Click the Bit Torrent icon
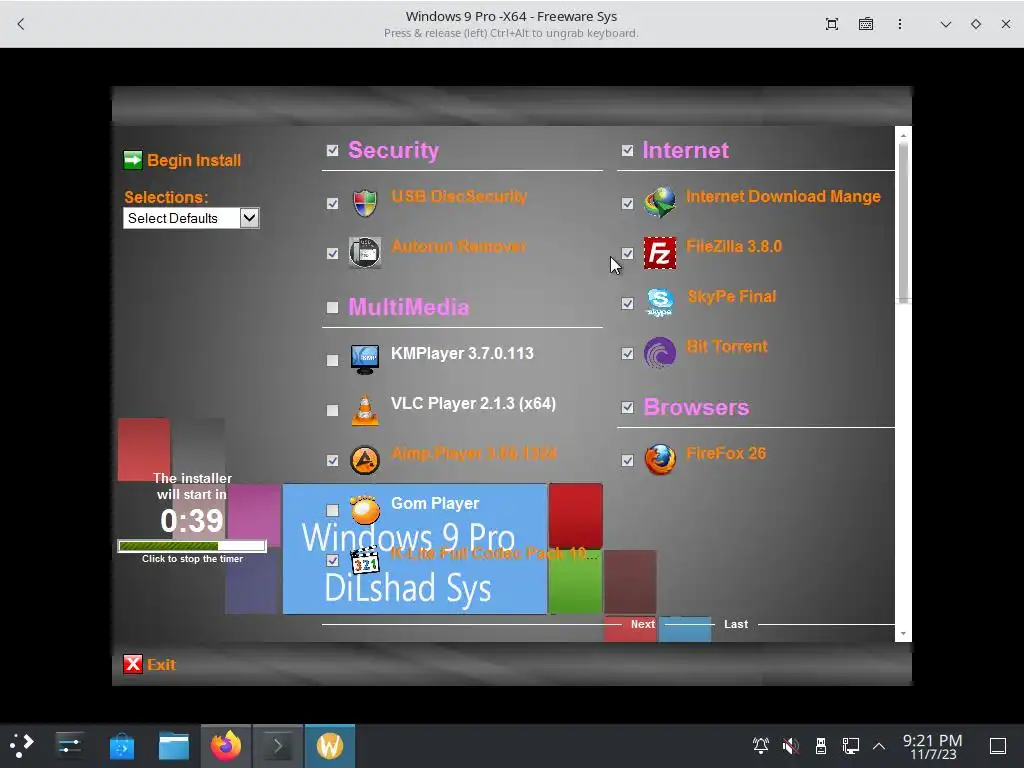Screen dimensions: 1024x768 (x=660, y=353)
